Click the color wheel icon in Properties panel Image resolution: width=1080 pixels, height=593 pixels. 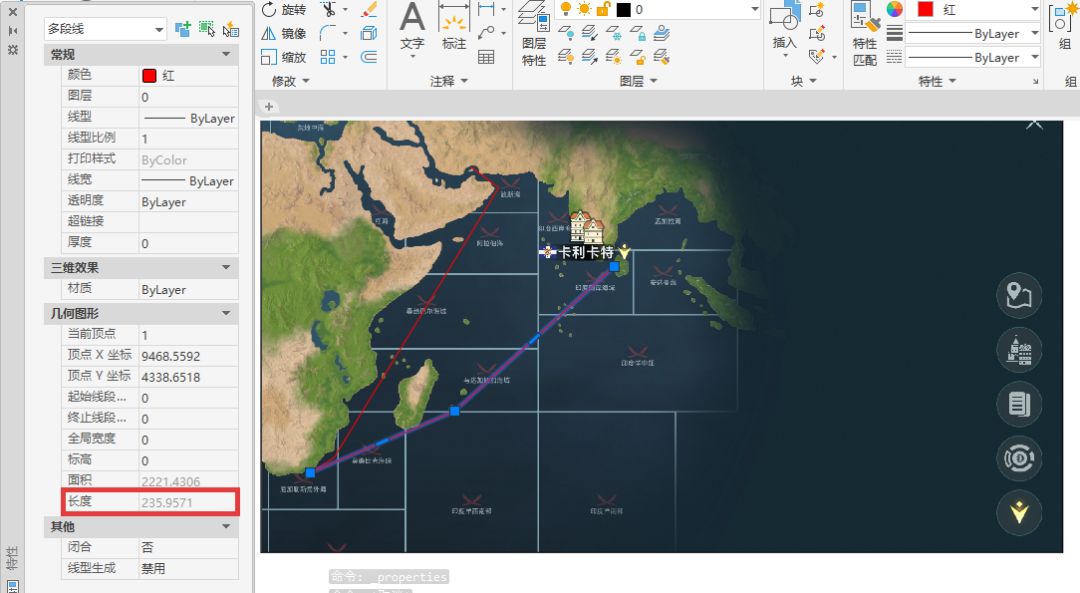pos(894,9)
